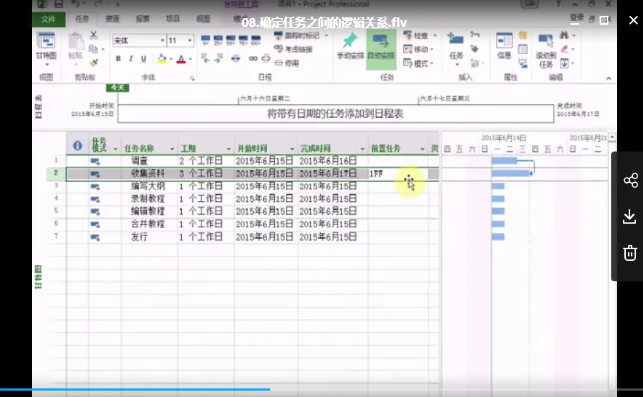Click the trash delete icon
643x397 pixels.
pyautogui.click(x=630, y=253)
